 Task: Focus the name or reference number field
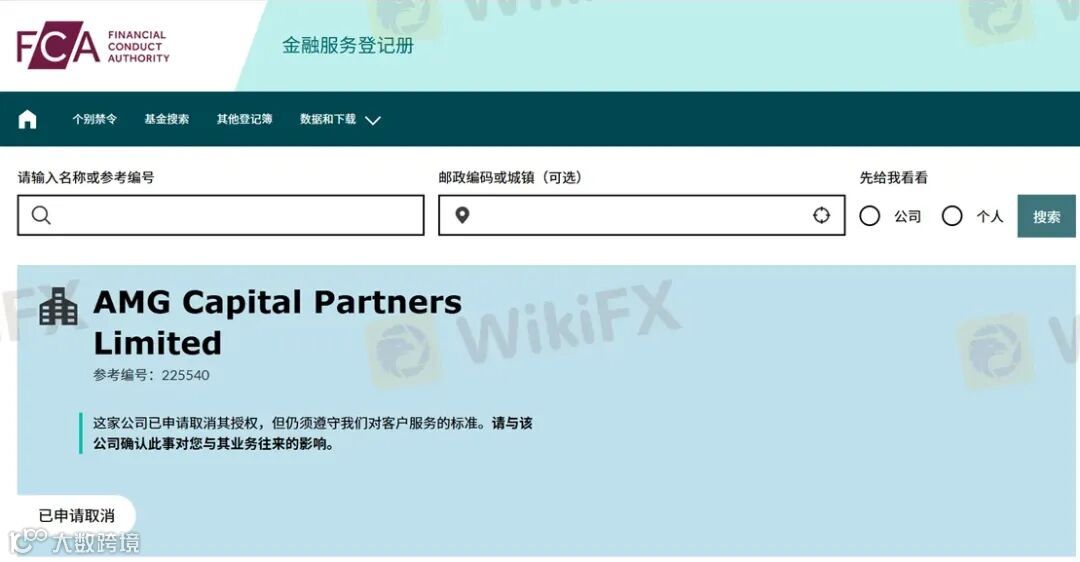220,215
